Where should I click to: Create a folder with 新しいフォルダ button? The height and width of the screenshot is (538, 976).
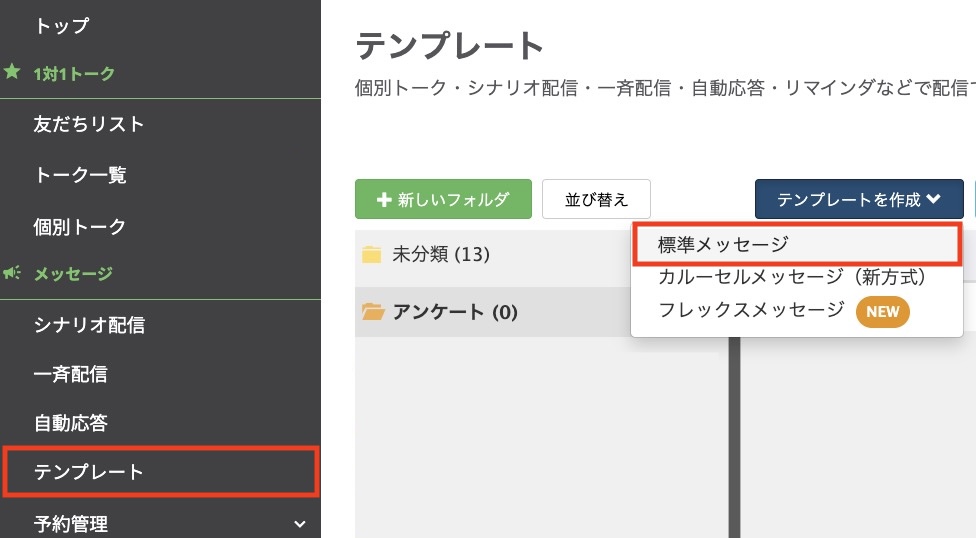(x=443, y=199)
